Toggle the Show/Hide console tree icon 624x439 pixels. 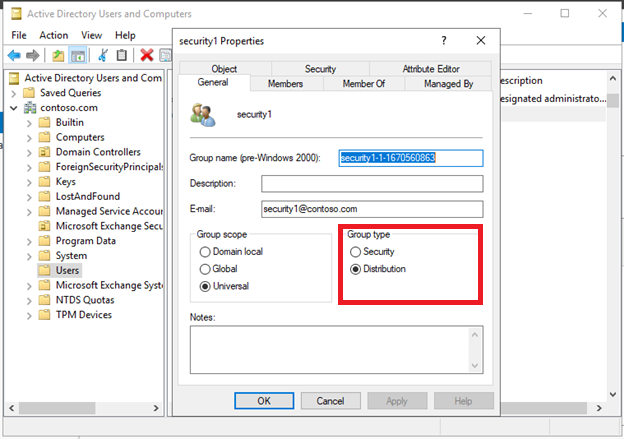point(78,55)
